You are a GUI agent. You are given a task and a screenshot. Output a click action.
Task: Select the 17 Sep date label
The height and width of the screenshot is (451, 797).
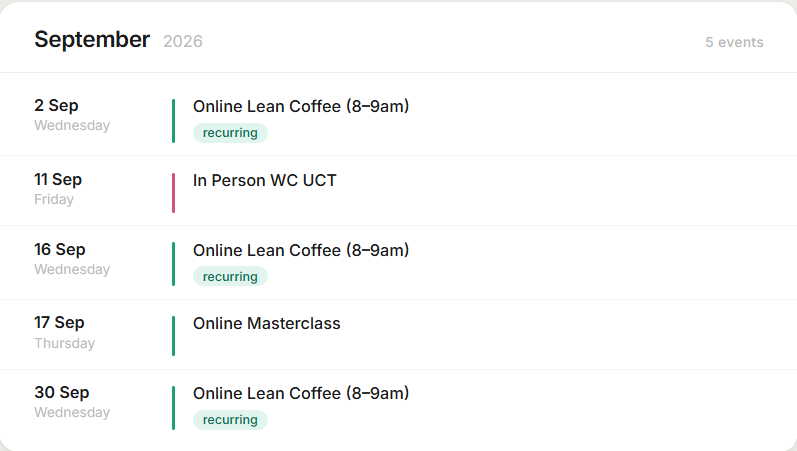[59, 322]
